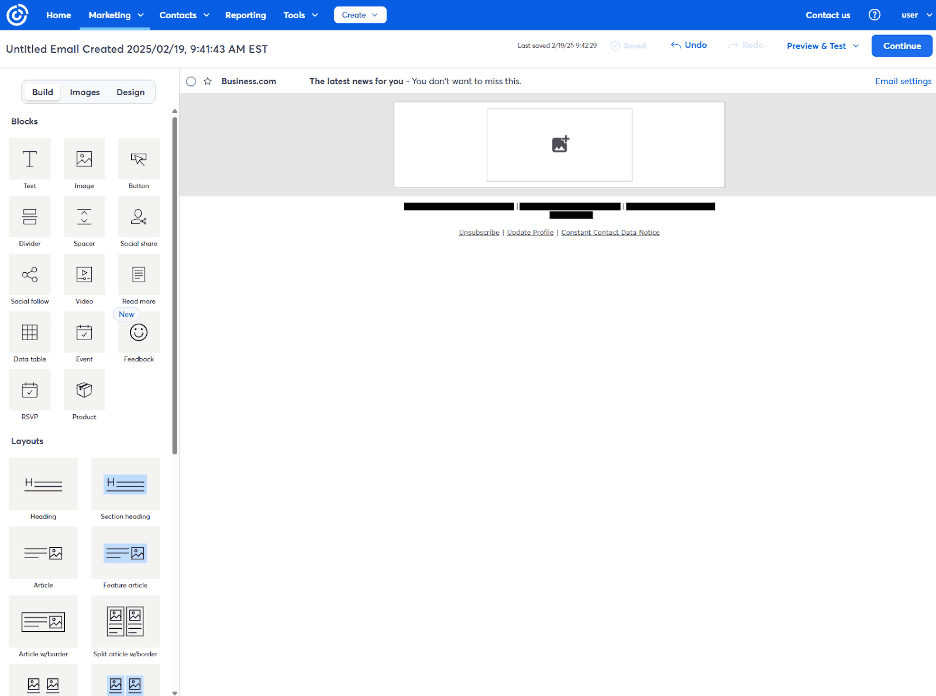Open the Create dropdown button
The height and width of the screenshot is (696, 936).
360,15
